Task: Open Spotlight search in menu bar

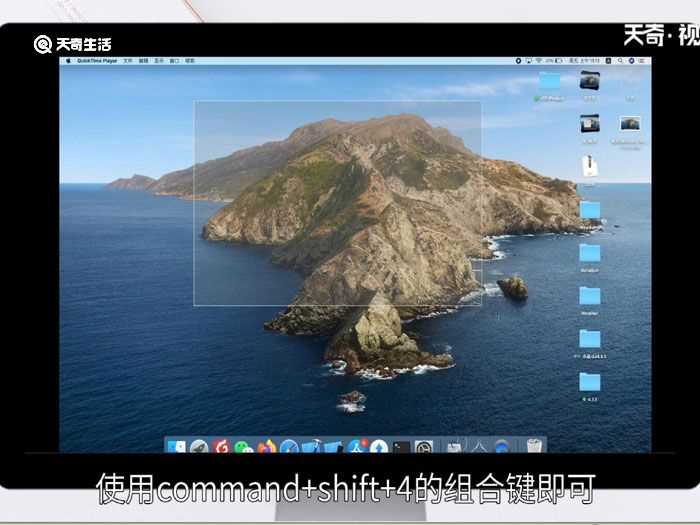Action: click(x=621, y=61)
